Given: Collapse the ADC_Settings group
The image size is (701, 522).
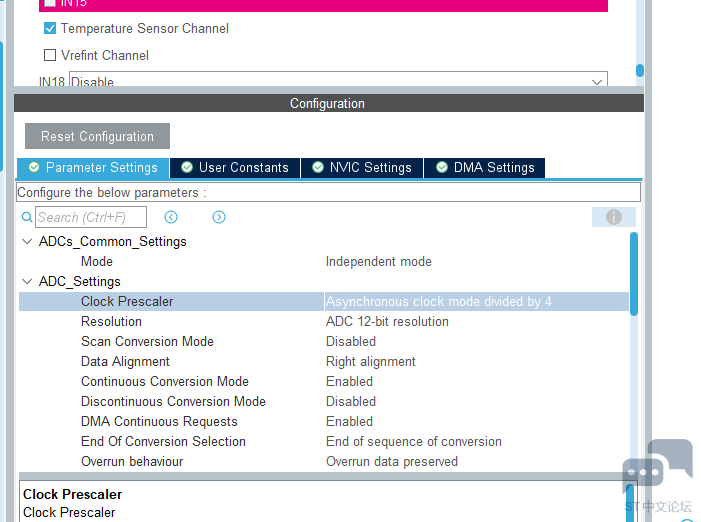Looking at the screenshot, I should pos(27,282).
